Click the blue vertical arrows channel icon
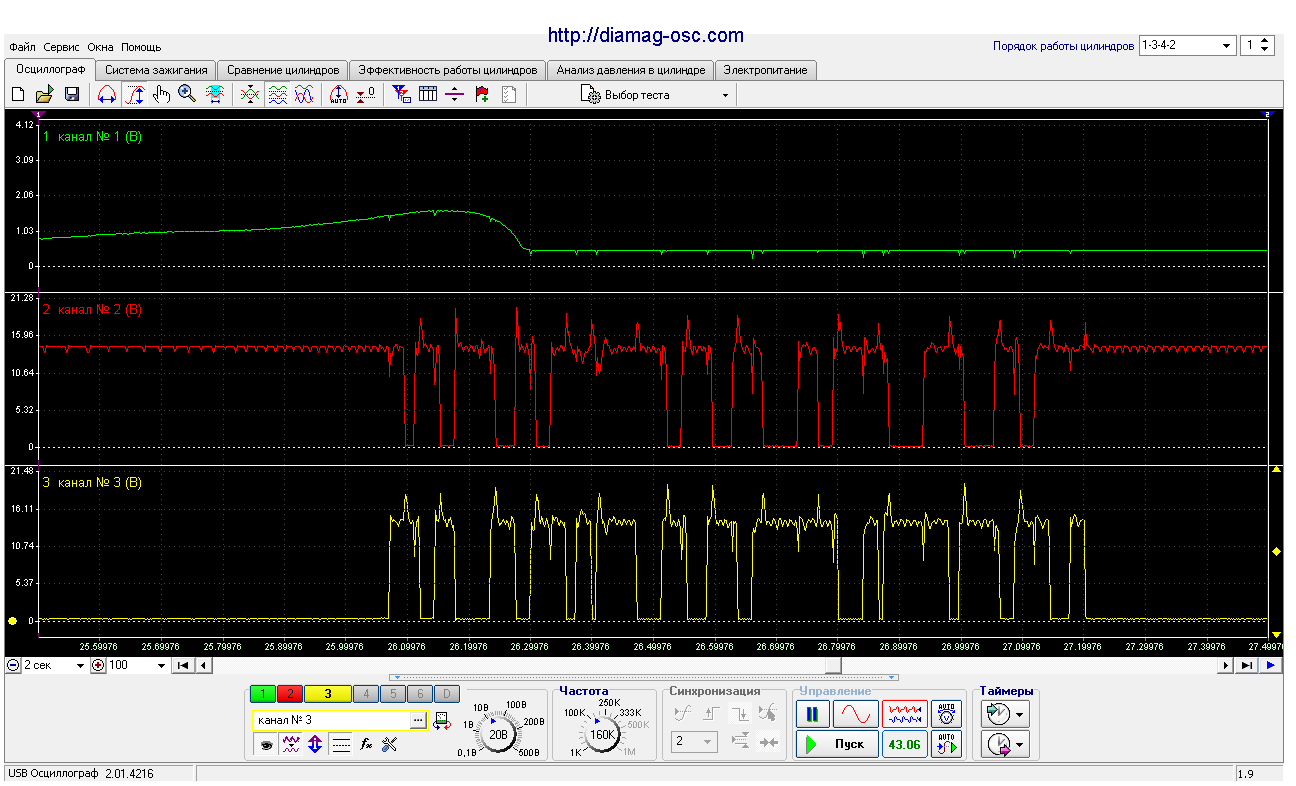Screen dimensions: 1296x786 (315, 744)
